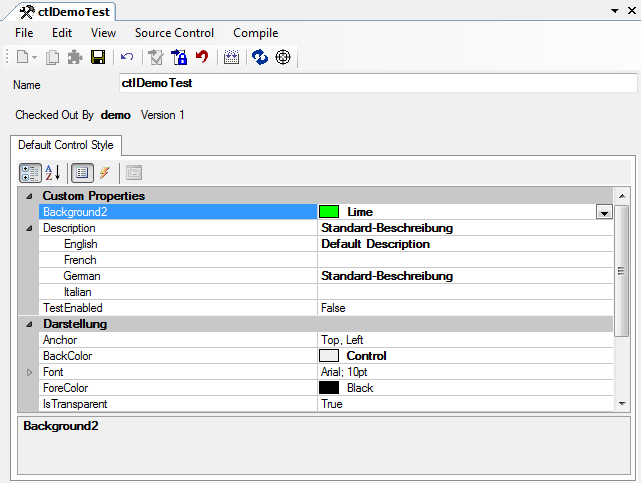
Task: Toggle Alphabetical sort of properties
Action: (x=53, y=172)
